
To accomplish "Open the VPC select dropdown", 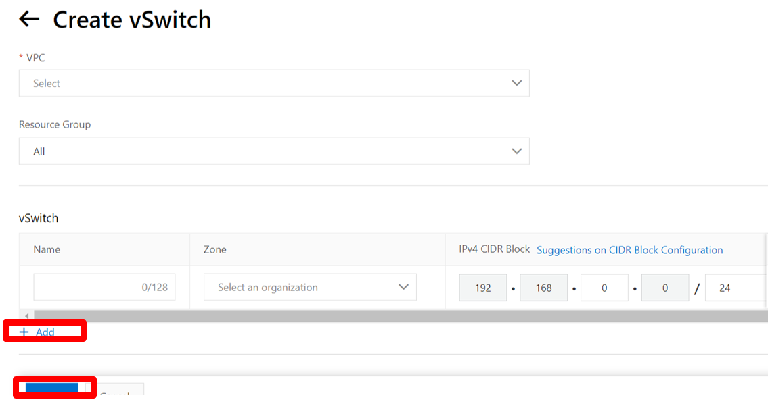I will click(274, 83).
